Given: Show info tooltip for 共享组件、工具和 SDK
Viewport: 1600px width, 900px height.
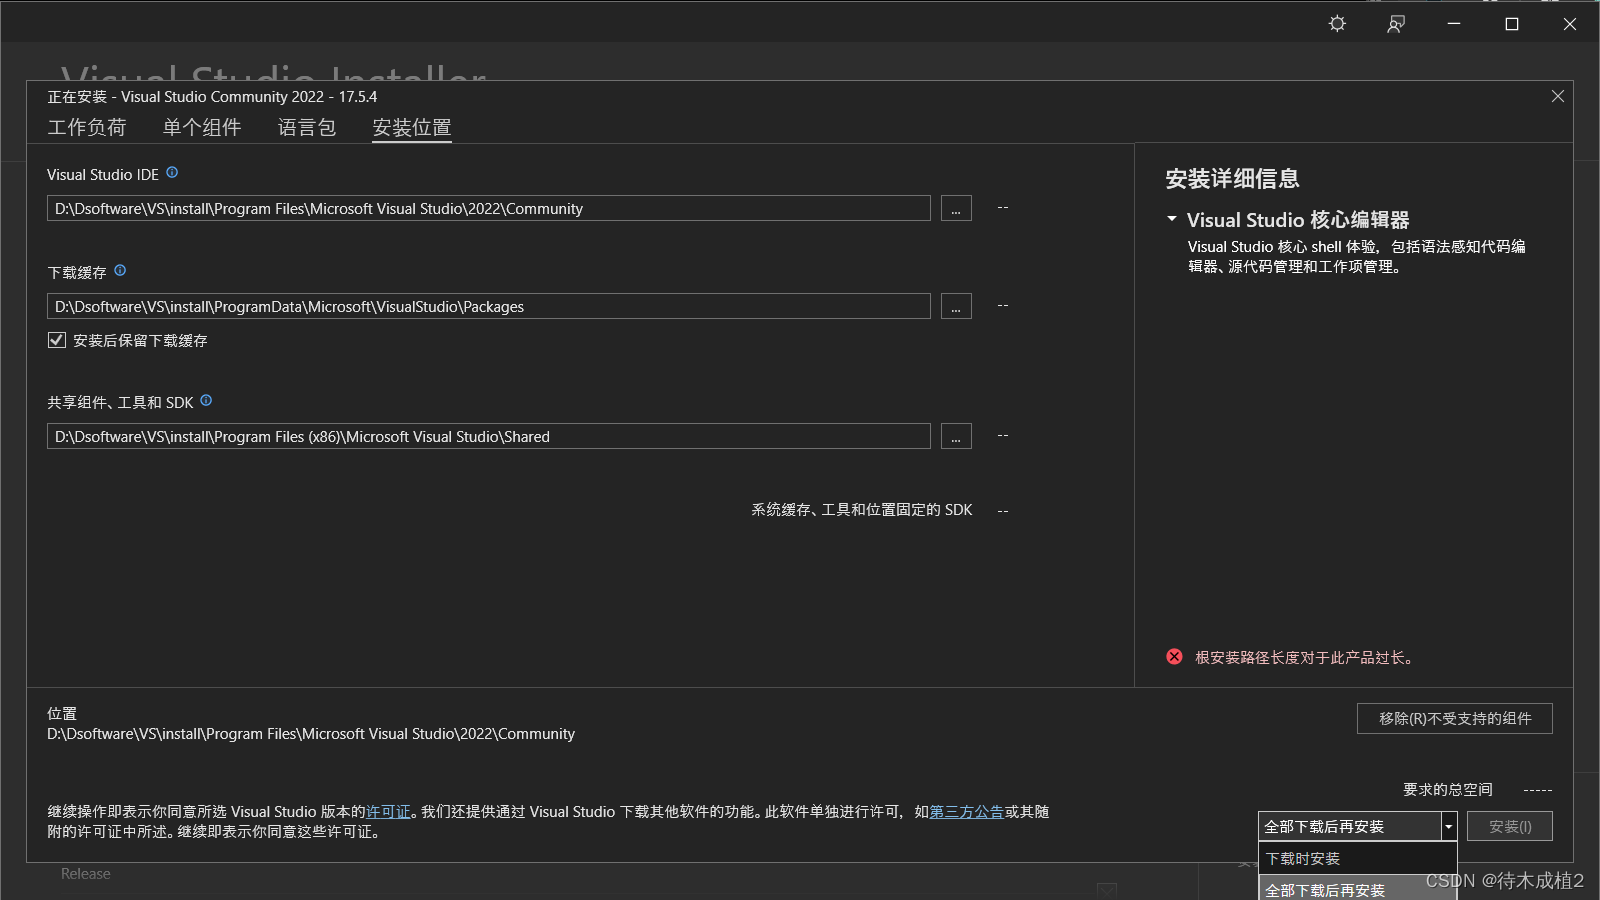Looking at the screenshot, I should (x=206, y=401).
